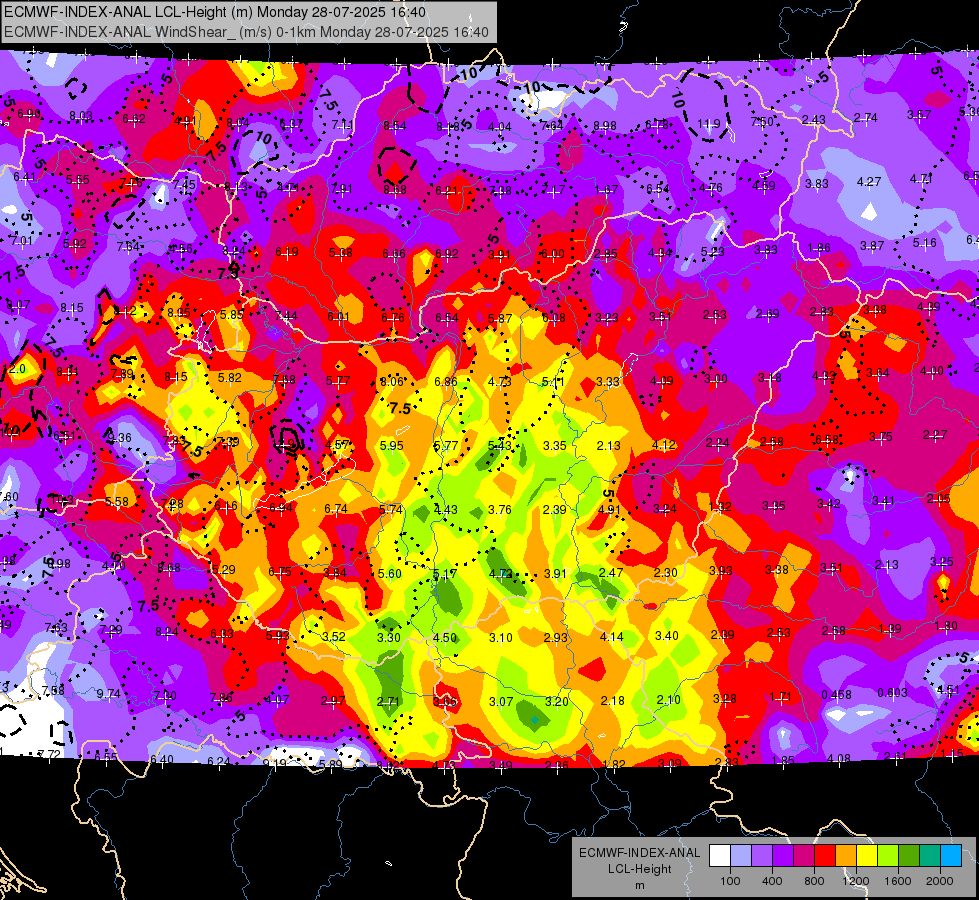
Task: Click the wind shear value 4.27
Action: 868,182
